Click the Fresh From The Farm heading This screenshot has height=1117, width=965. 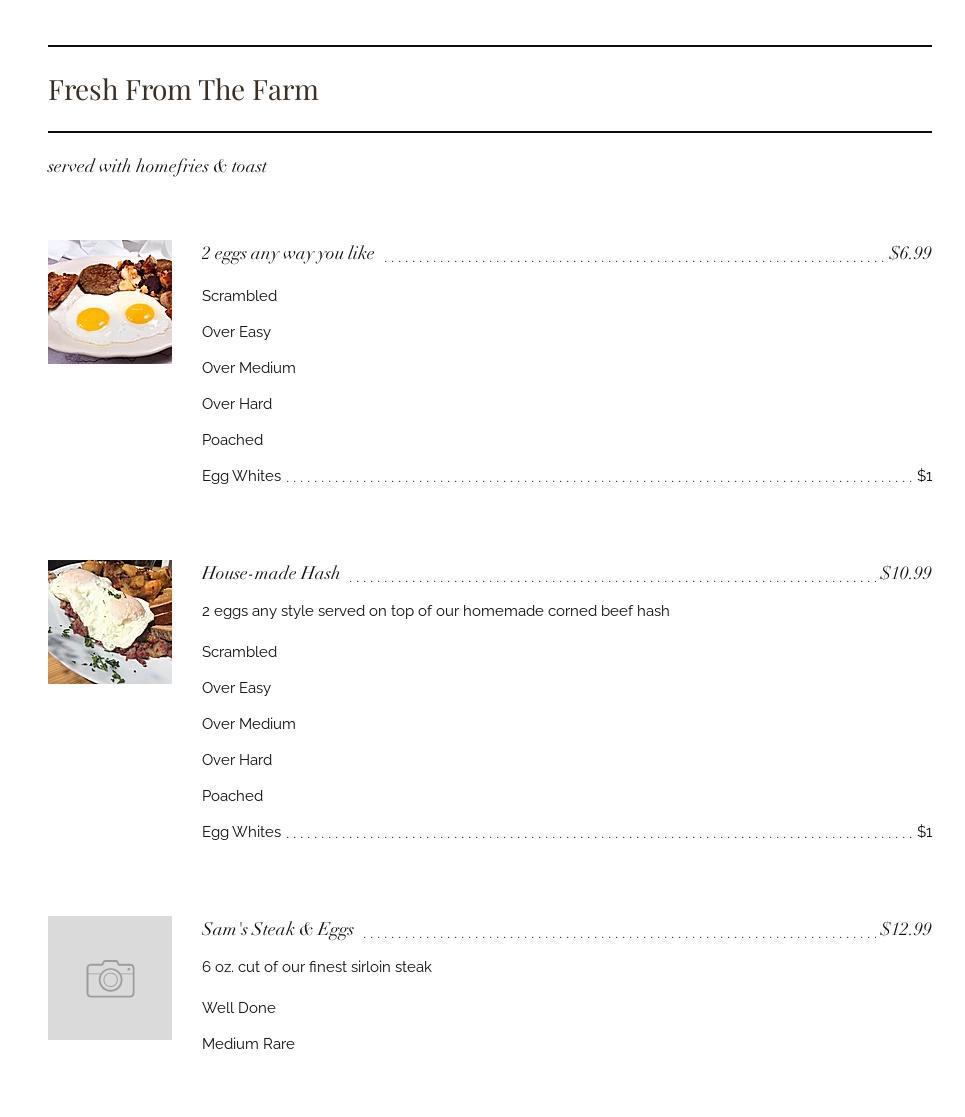183,90
